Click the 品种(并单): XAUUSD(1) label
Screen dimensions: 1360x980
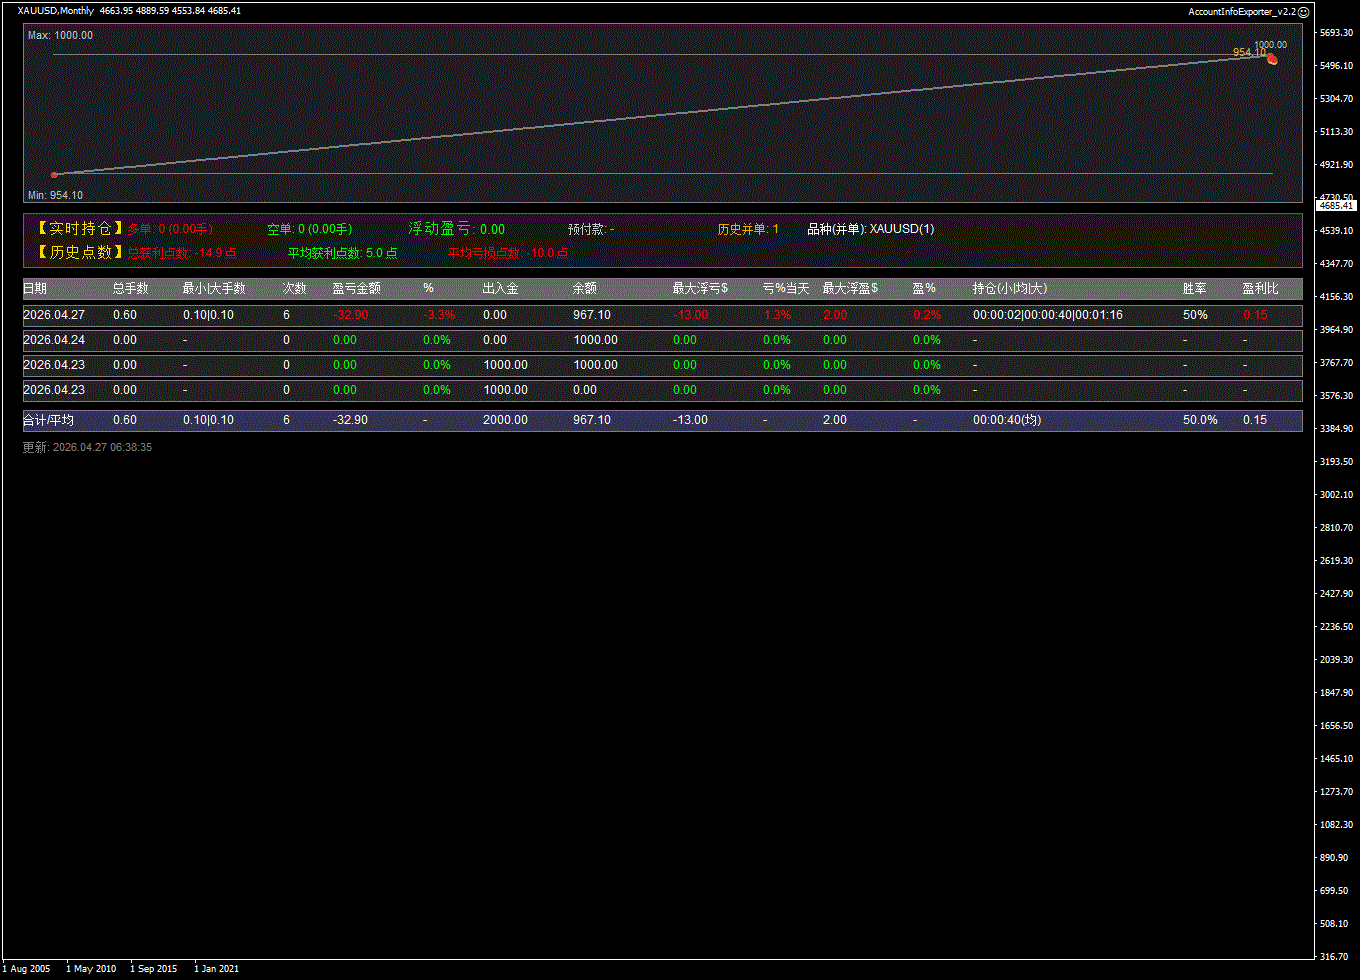click(x=870, y=229)
